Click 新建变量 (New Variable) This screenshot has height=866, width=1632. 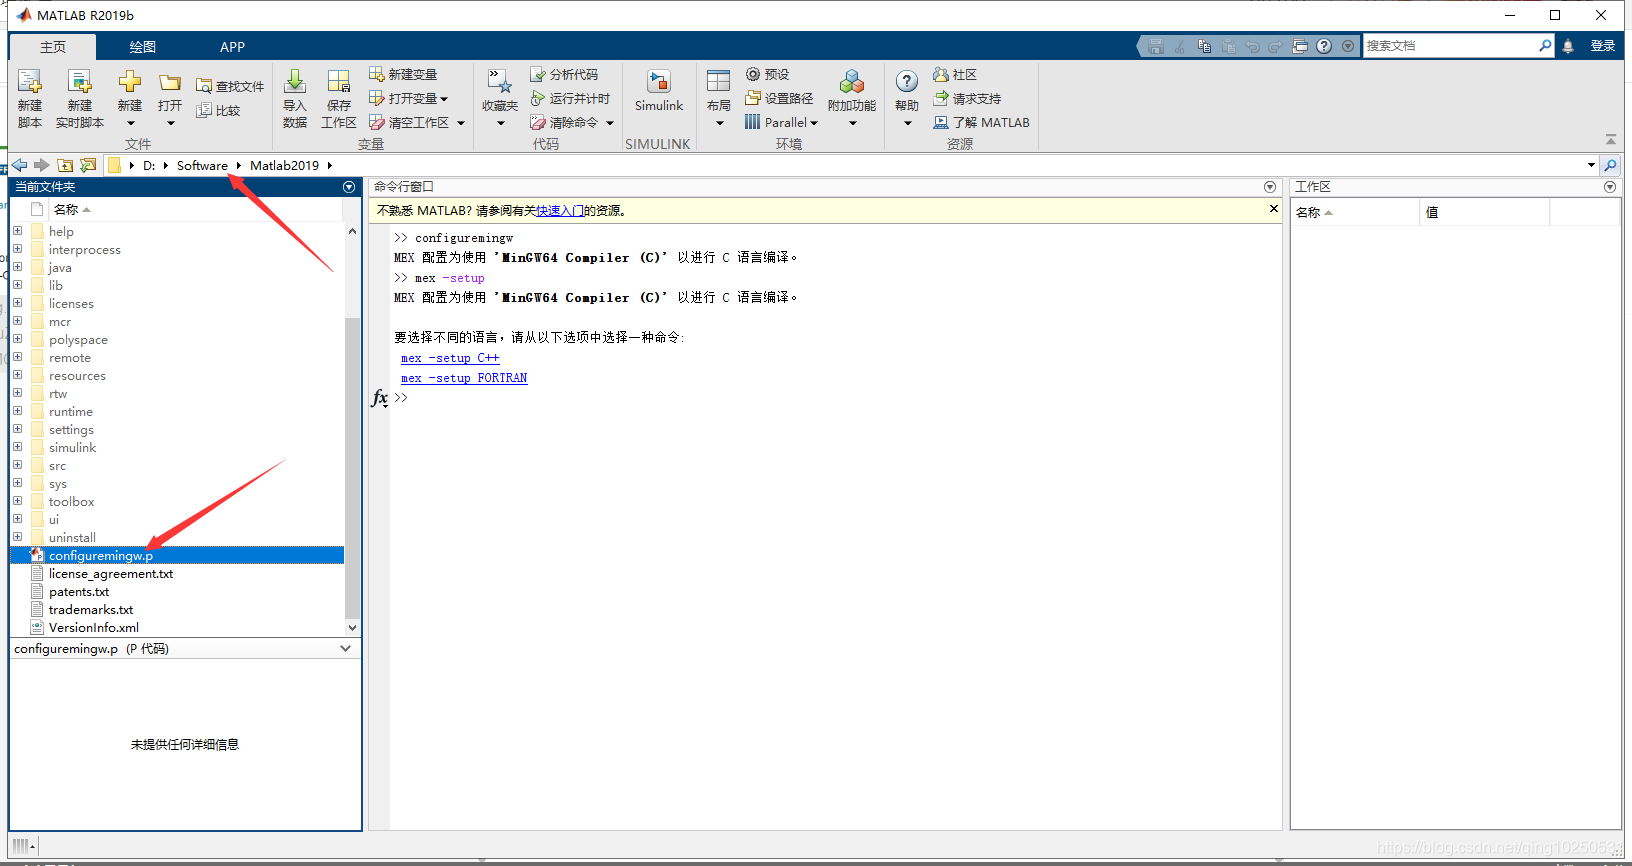coord(403,74)
